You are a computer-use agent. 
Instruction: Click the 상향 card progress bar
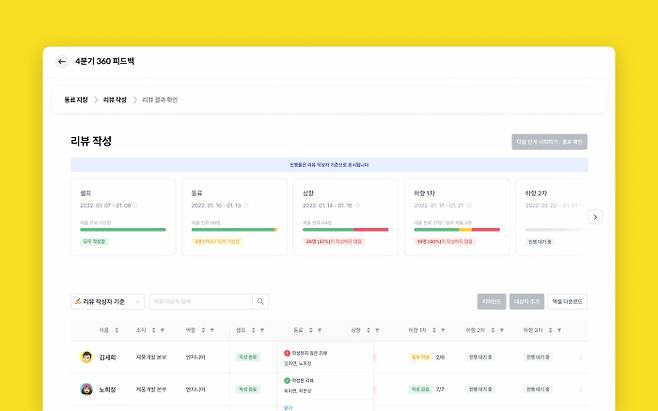[345, 230]
